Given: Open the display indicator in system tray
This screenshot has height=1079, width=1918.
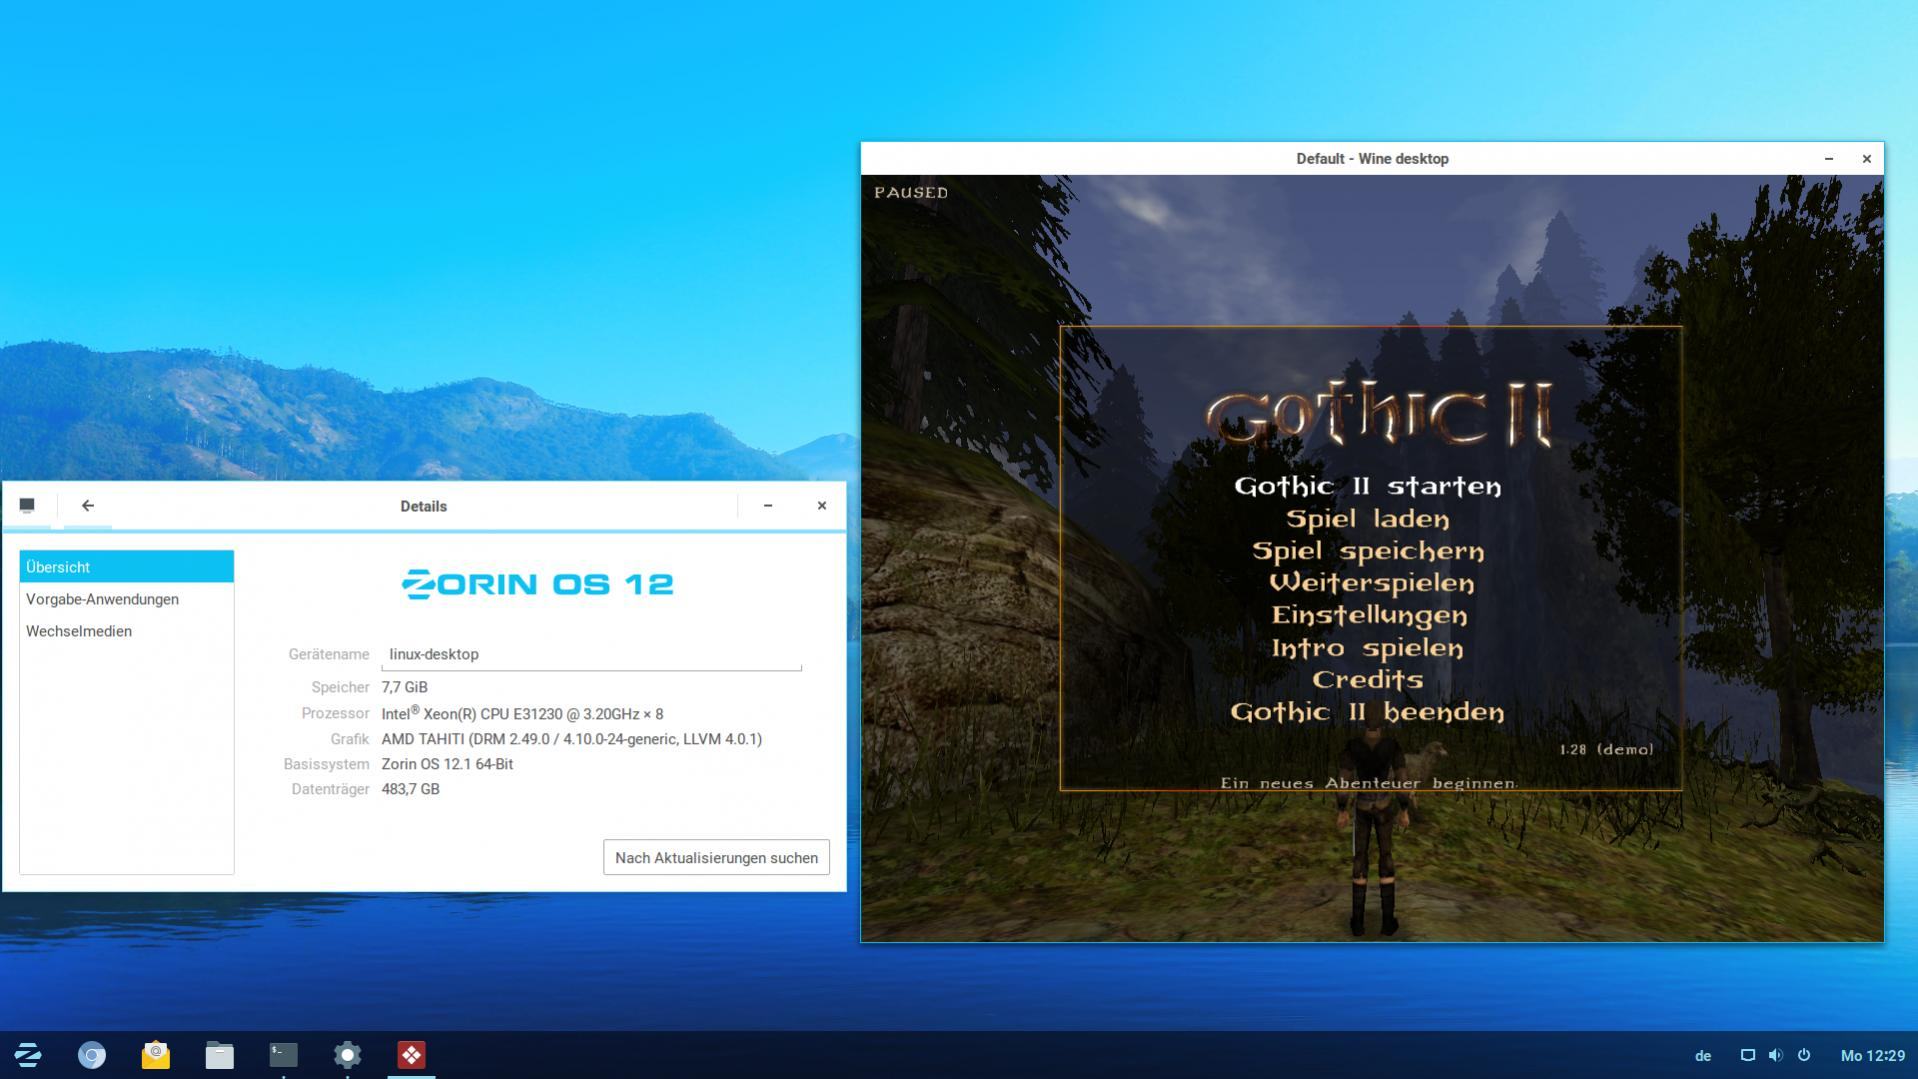Looking at the screenshot, I should (1748, 1055).
